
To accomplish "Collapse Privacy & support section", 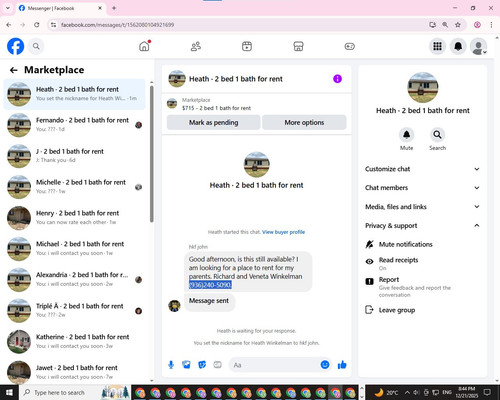I will point(422,226).
